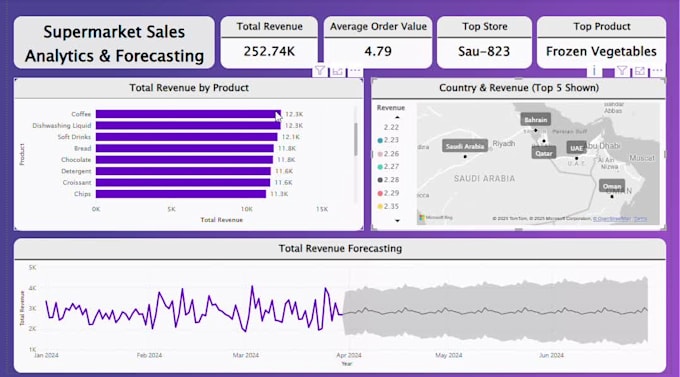Select the green 2.27 legend swatch
680x377 pixels.
click(380, 167)
